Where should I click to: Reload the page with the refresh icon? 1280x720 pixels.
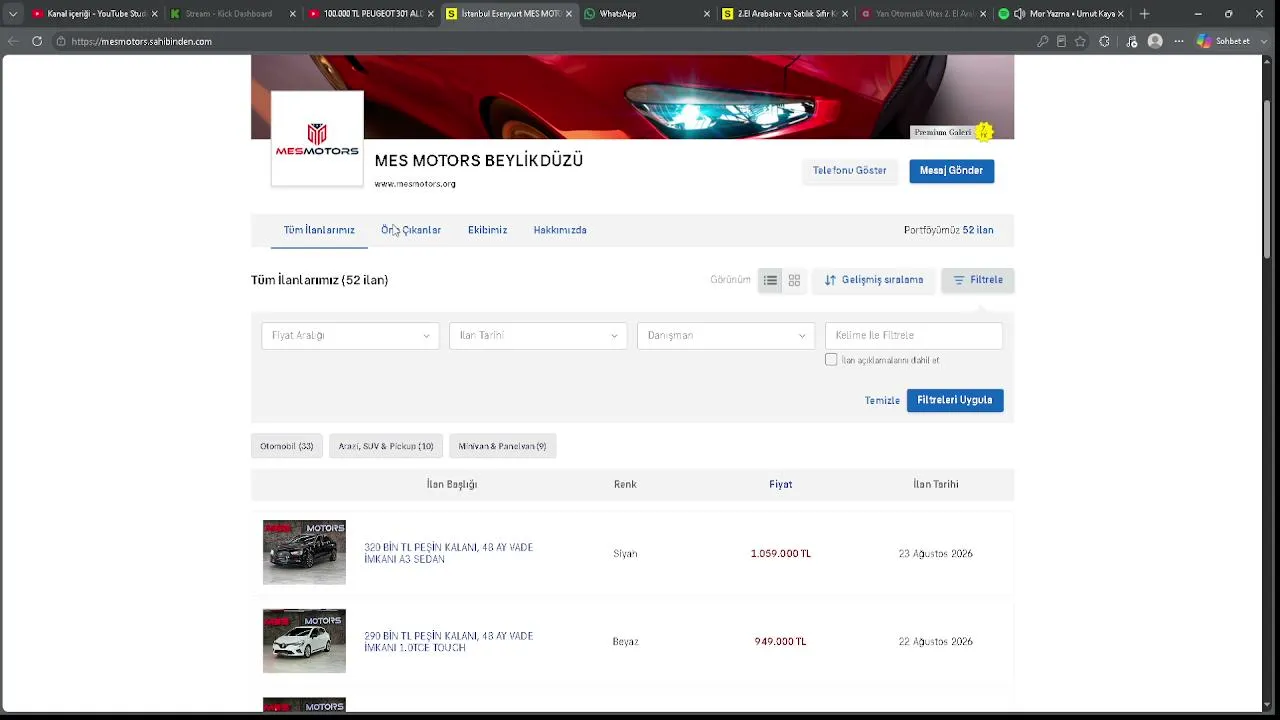coord(37,41)
